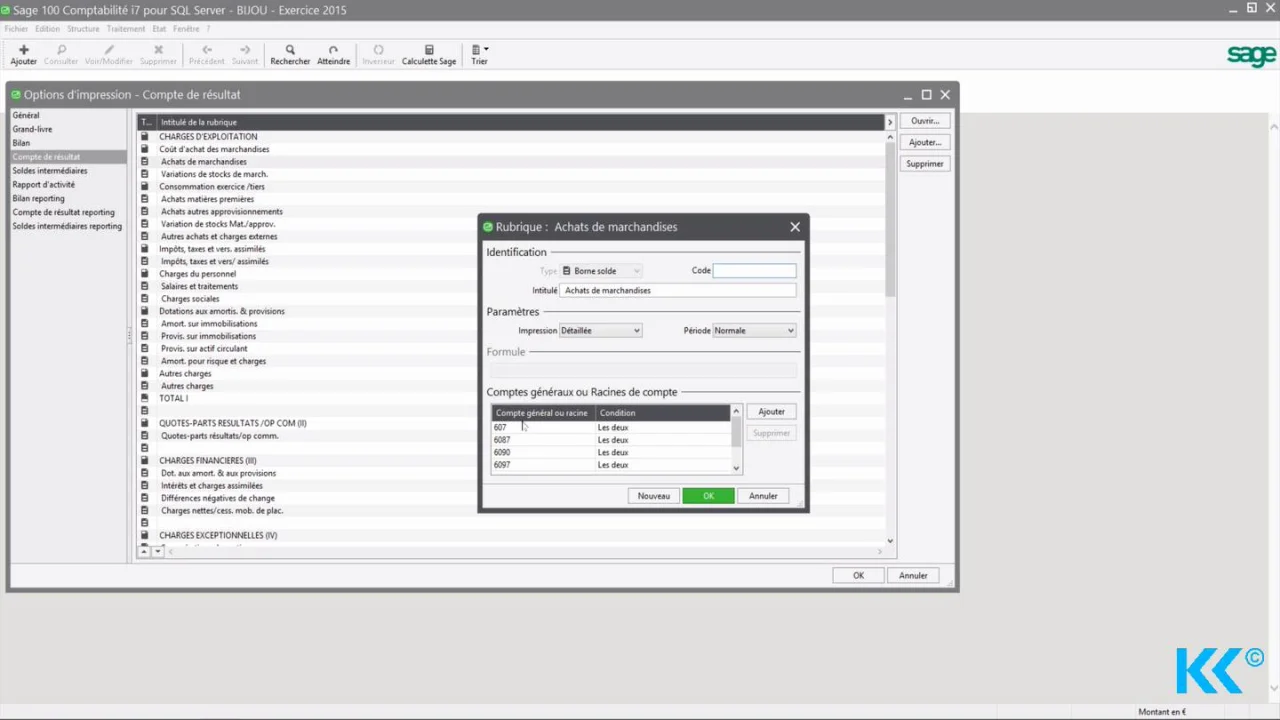Screen dimensions: 1280x720
Task: Select Bilan in options sidebar
Action: tap(68, 143)
